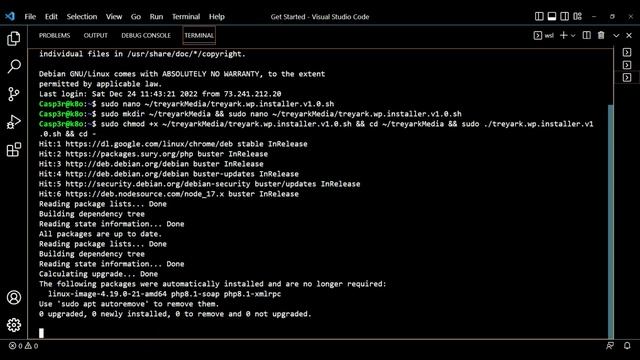Toggle primary side bar layout icon
The width and height of the screenshot is (640, 360).
(539, 16)
